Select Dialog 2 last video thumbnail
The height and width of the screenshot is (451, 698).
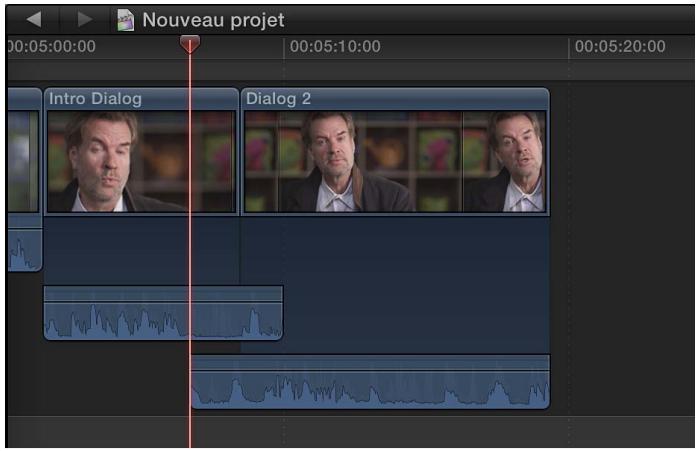click(504, 161)
